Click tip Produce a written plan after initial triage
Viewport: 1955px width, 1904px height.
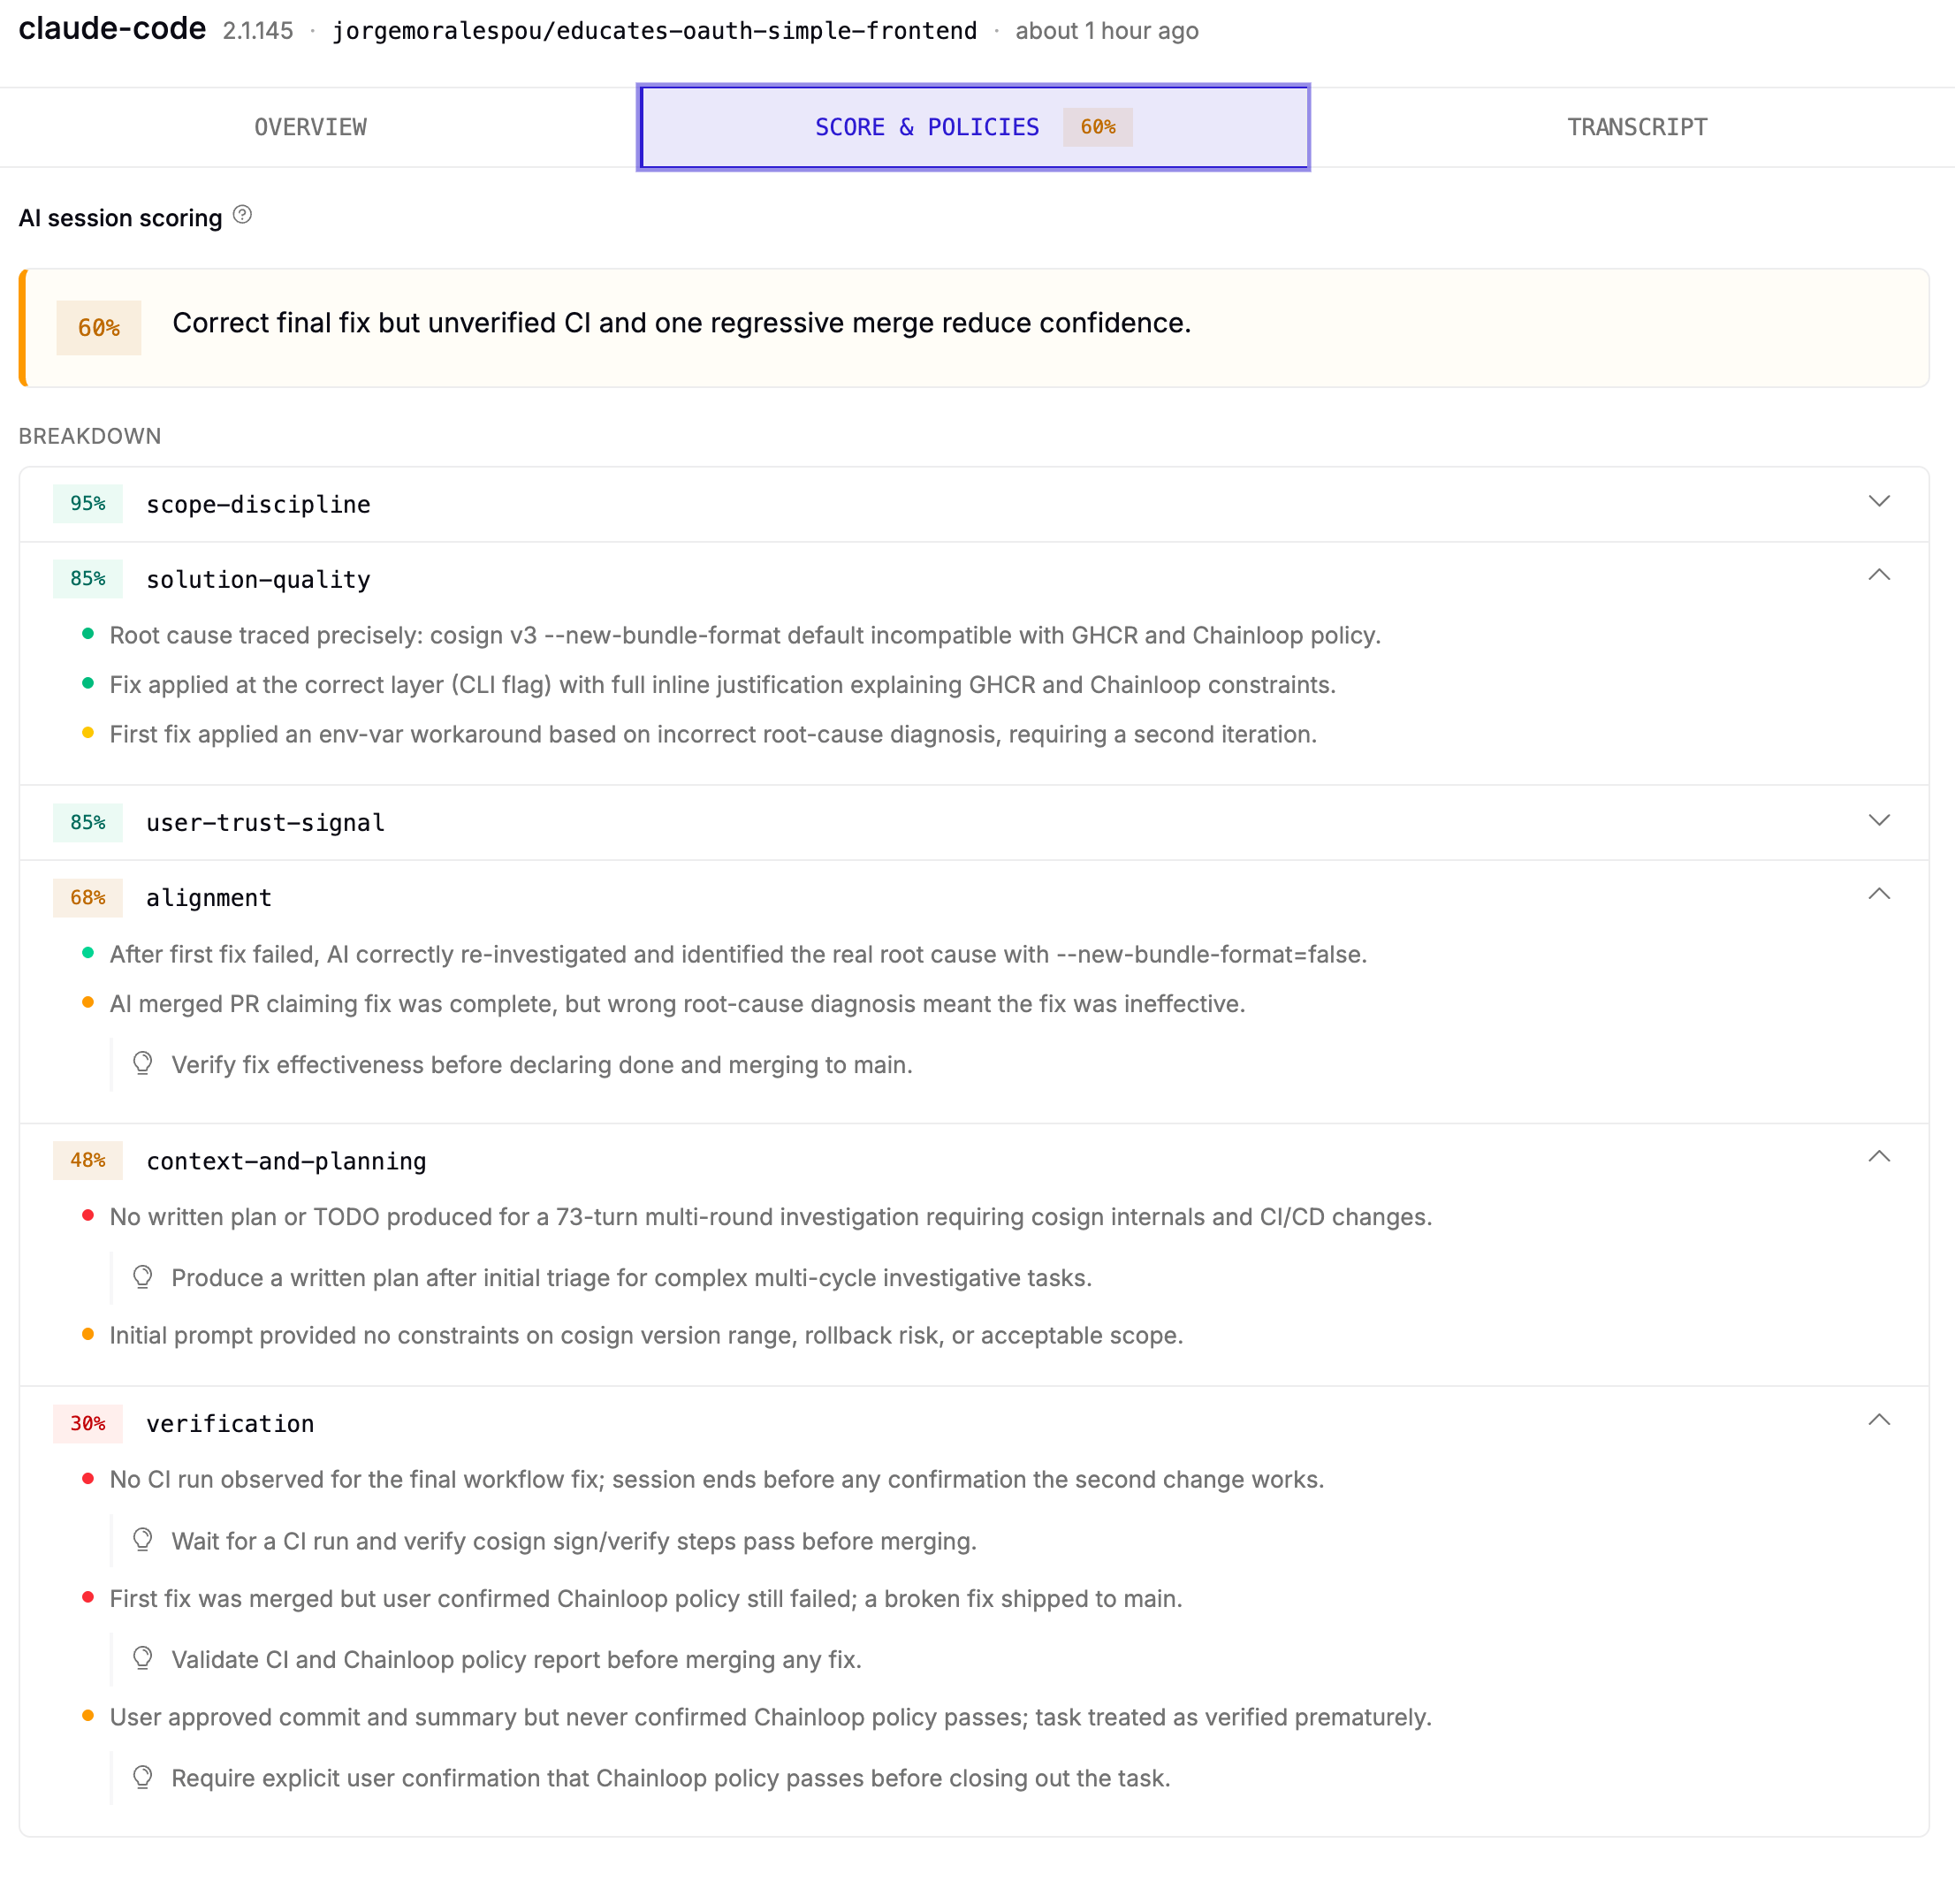point(631,1277)
